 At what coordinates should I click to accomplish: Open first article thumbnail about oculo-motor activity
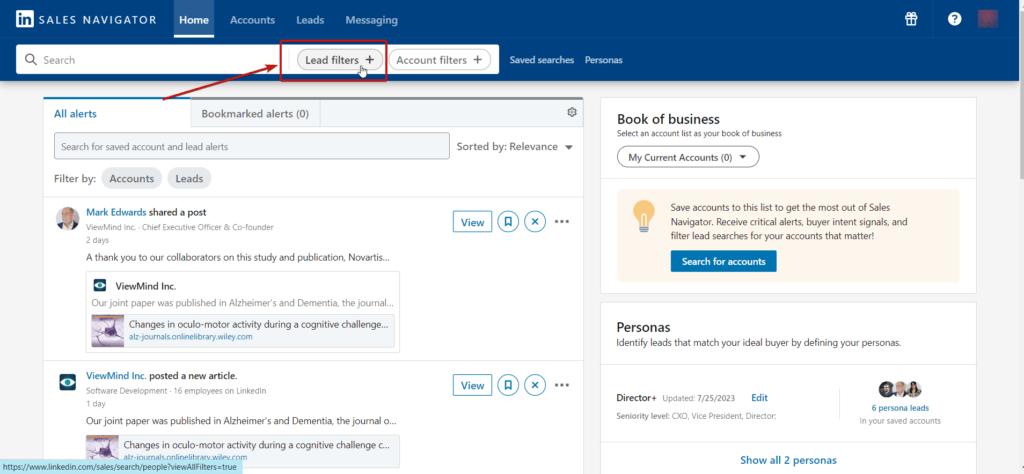(108, 330)
